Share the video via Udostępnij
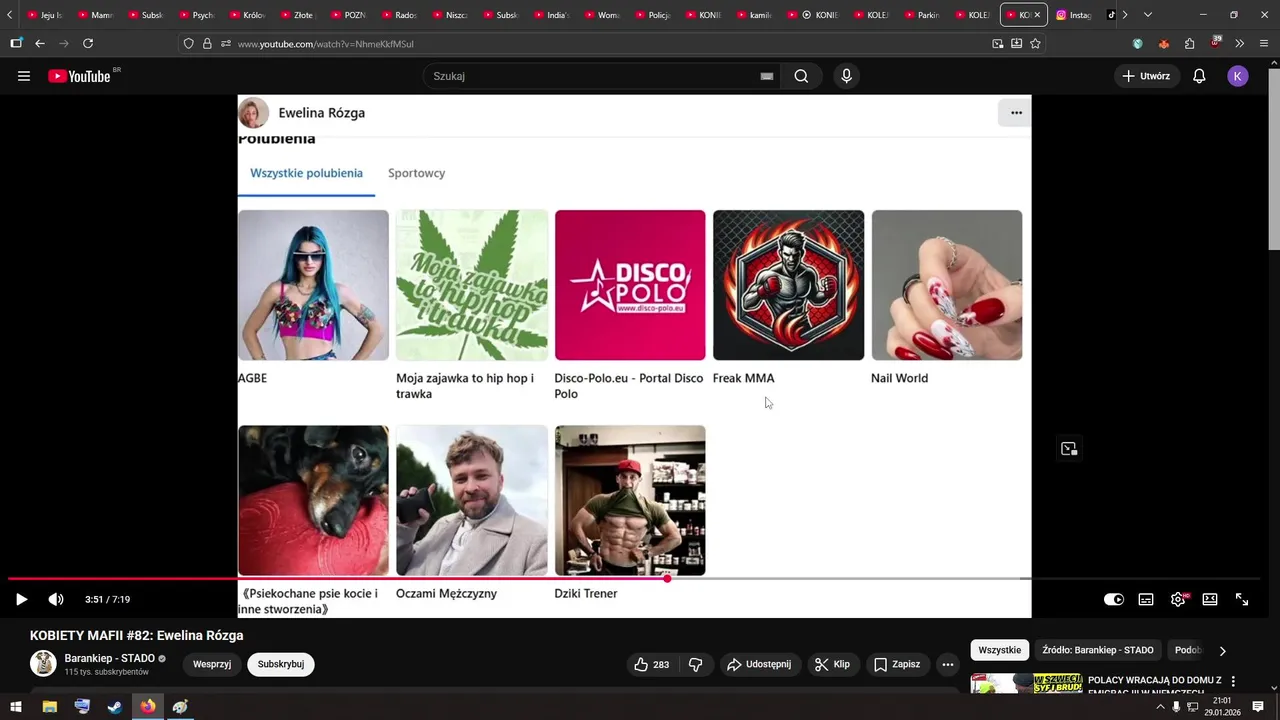Viewport: 1280px width, 720px height. pos(759,664)
